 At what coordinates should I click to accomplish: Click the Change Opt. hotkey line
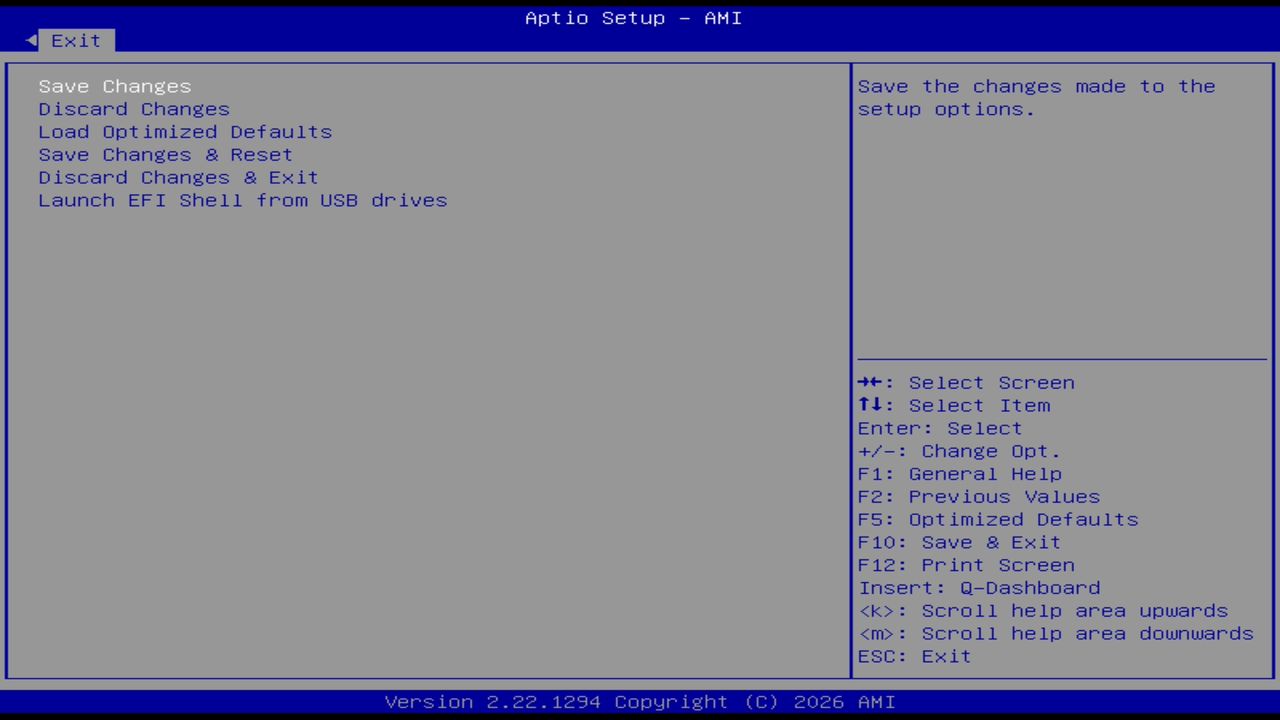(958, 451)
